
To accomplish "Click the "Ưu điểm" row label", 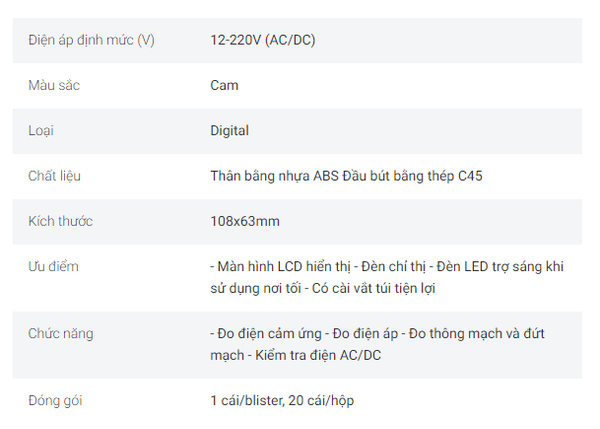I will pos(53,267).
